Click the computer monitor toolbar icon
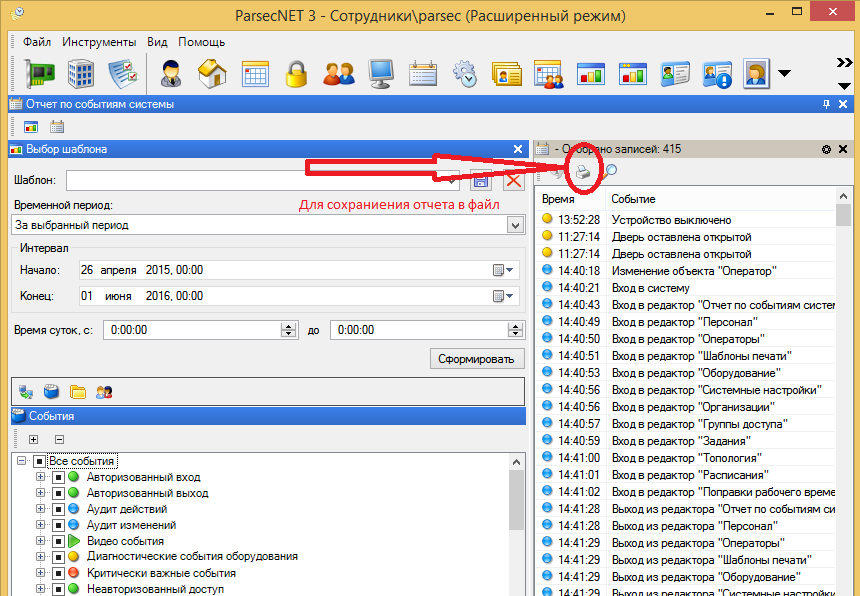Viewport: 860px width, 596px height. 381,73
